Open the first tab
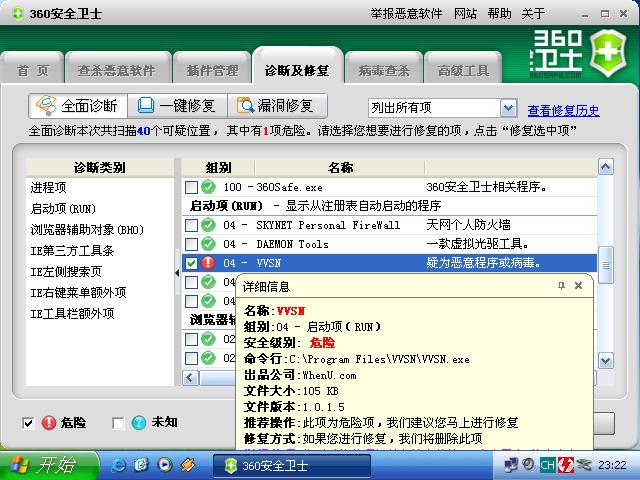This screenshot has height=480, width=640. [x=33, y=69]
